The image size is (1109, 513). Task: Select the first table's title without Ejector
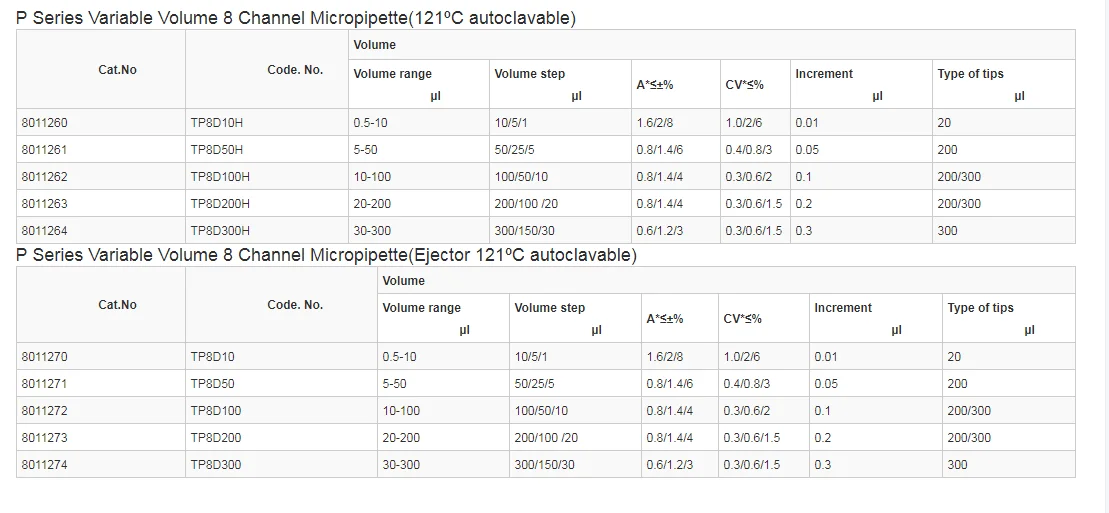(x=296, y=18)
